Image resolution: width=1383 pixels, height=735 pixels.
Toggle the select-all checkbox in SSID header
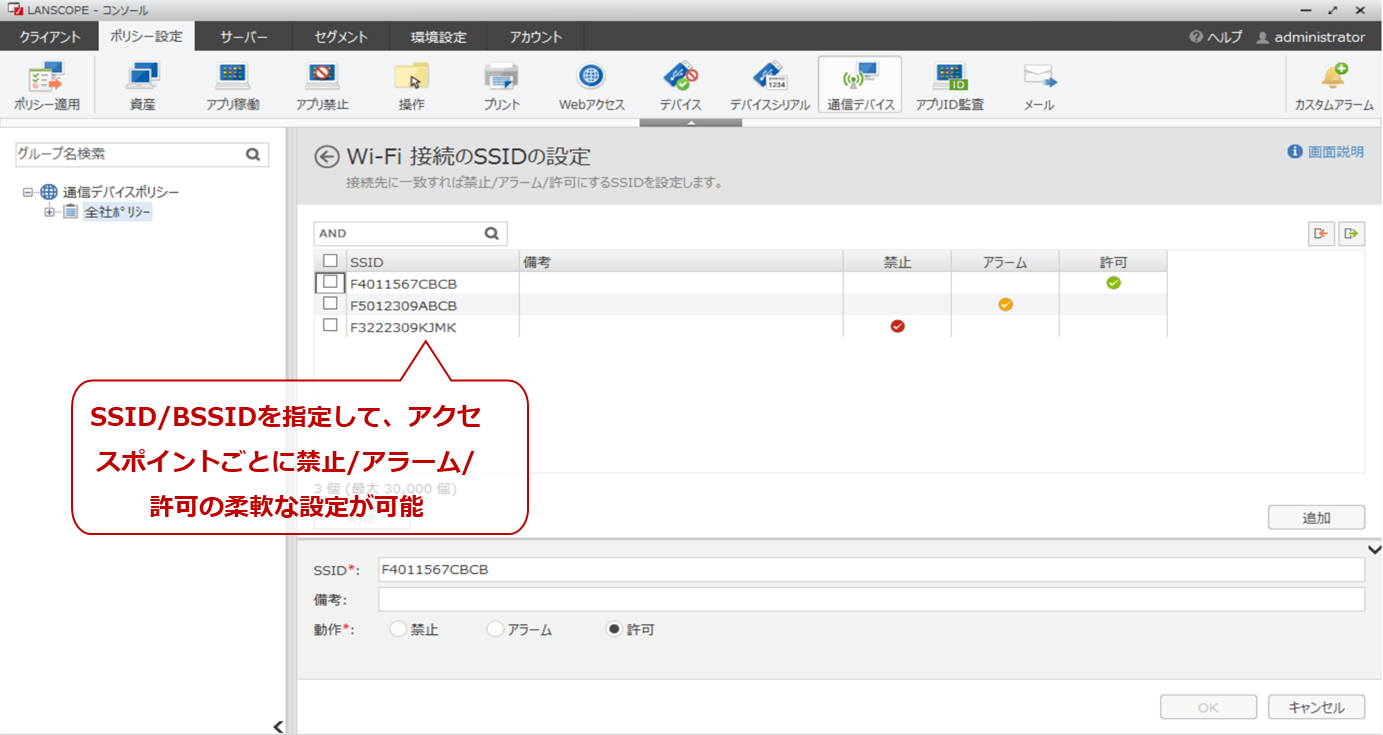[x=330, y=261]
